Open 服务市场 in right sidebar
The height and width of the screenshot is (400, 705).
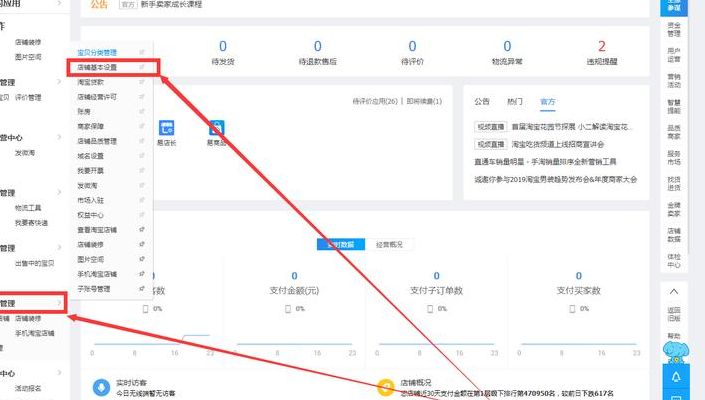pyautogui.click(x=674, y=158)
